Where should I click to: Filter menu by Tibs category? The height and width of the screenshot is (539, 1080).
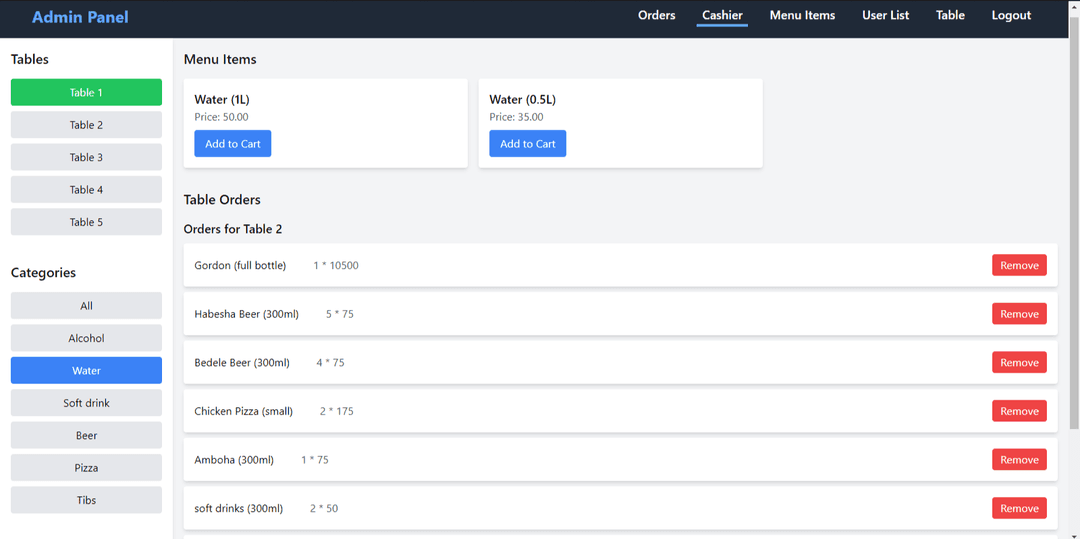86,500
